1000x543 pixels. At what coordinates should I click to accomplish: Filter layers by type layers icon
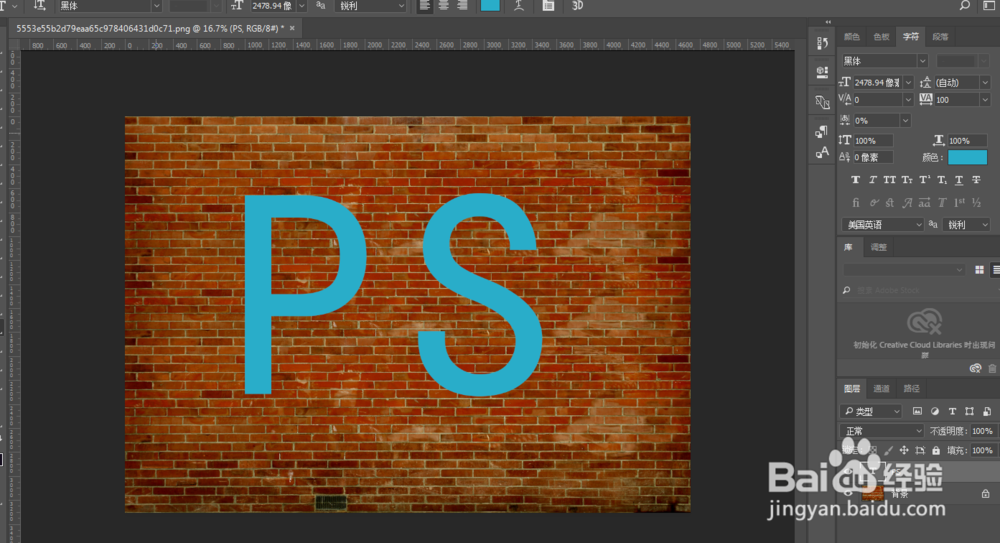[952, 412]
